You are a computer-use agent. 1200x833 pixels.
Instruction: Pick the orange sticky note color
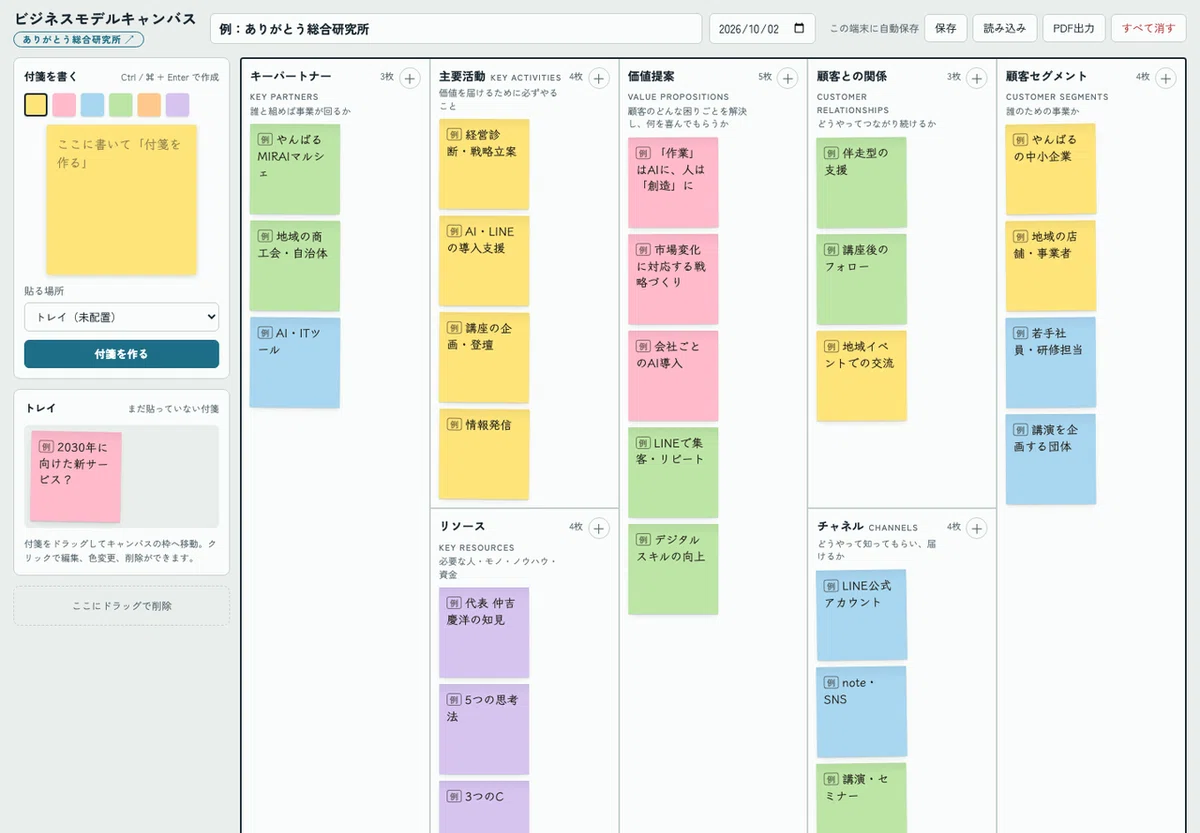149,104
